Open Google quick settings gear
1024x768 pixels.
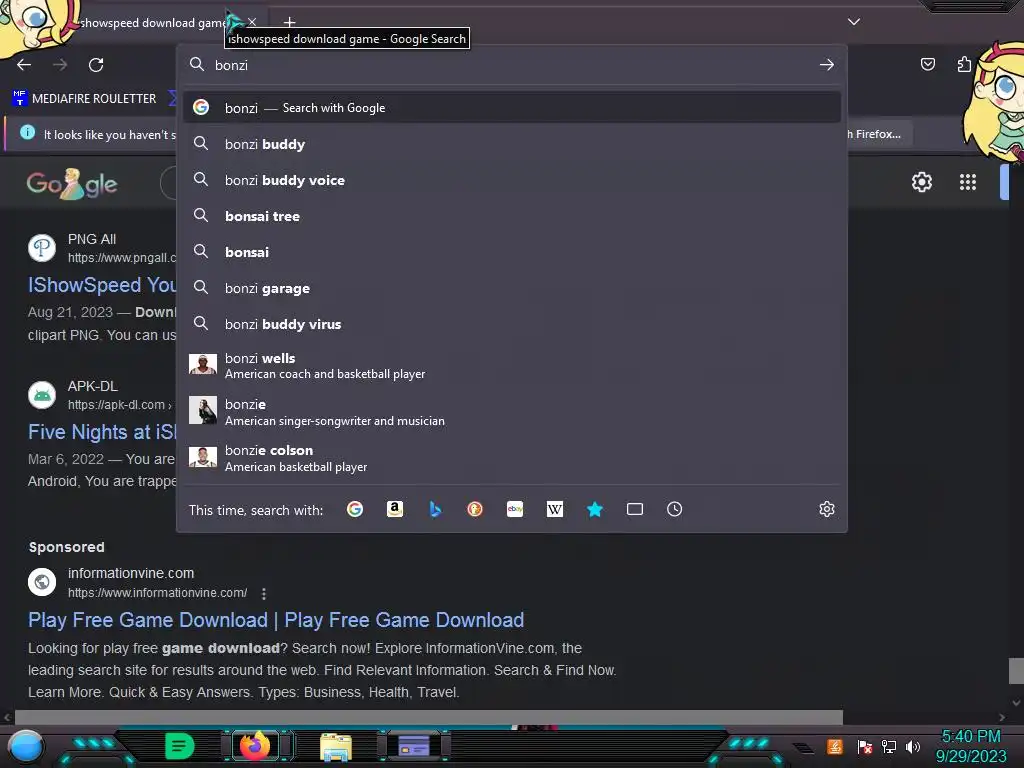(x=921, y=182)
